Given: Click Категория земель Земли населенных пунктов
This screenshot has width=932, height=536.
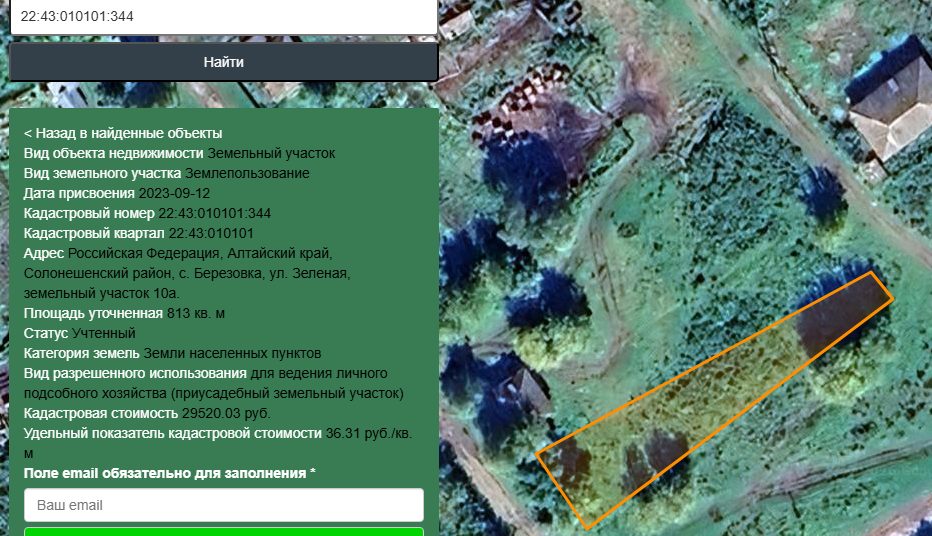Looking at the screenshot, I should click(x=172, y=353).
